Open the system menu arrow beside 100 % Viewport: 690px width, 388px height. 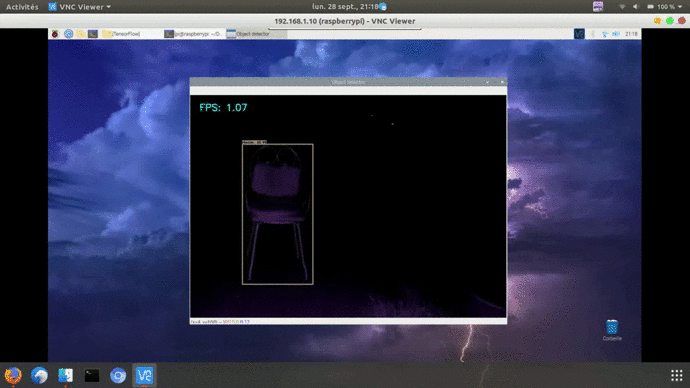pyautogui.click(x=680, y=7)
